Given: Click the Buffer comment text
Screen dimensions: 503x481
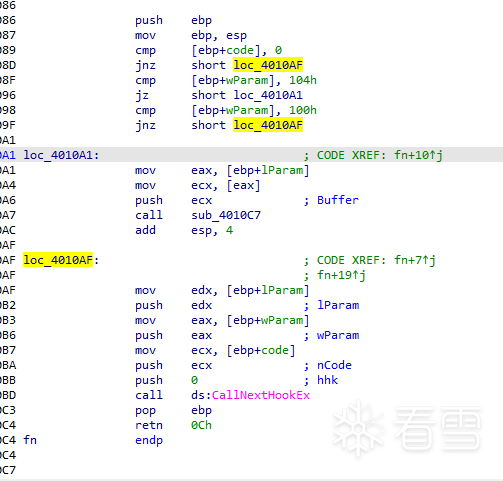Looking at the screenshot, I should 338,200.
